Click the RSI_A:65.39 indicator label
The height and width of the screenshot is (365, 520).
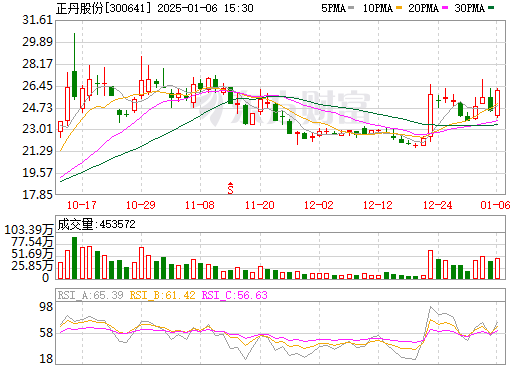coord(91,295)
